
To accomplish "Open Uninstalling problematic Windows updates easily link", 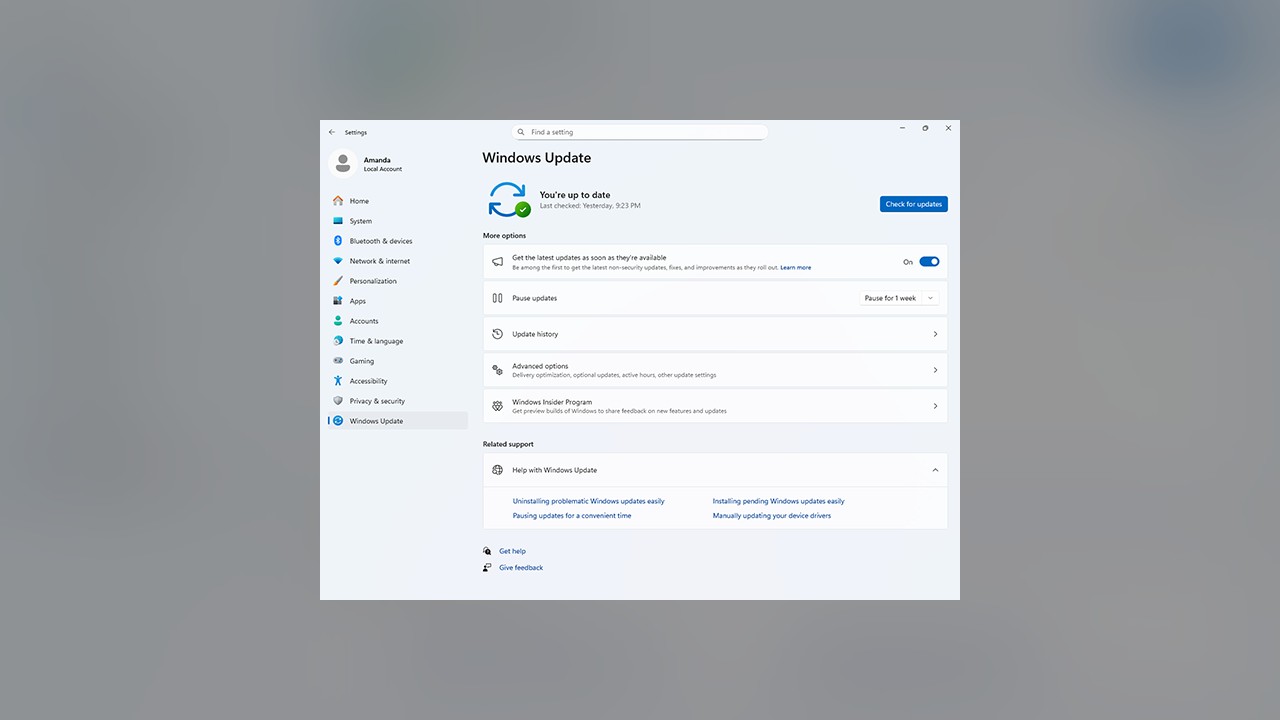I will click(589, 501).
